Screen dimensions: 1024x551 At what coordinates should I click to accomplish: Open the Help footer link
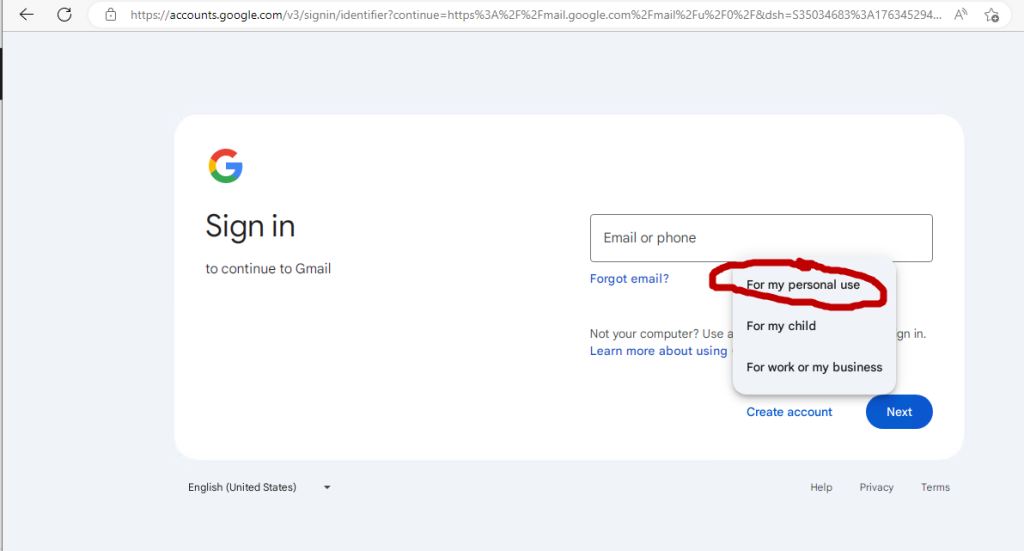[821, 487]
